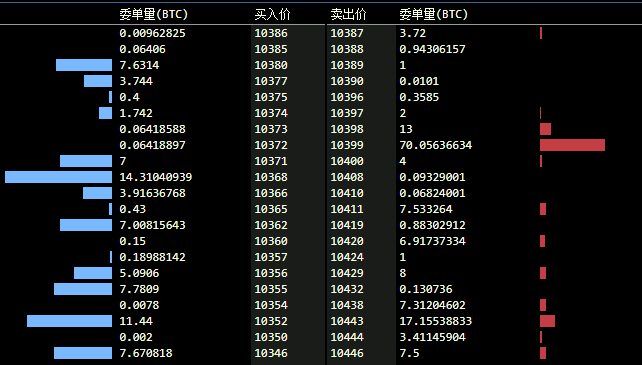Click the 卖出价 column header
This screenshot has height=365, width=642.
348,14
